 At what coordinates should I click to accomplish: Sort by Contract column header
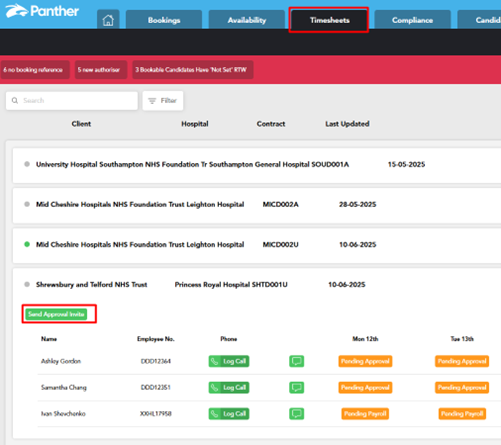271,124
